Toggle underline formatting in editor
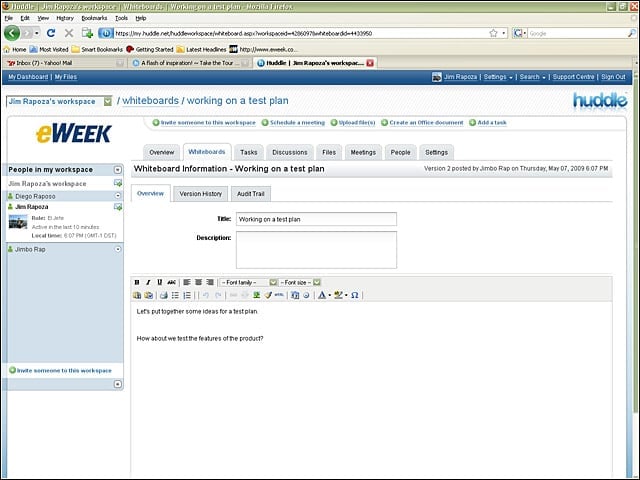Screen dimensions: 640x480 click(x=160, y=282)
